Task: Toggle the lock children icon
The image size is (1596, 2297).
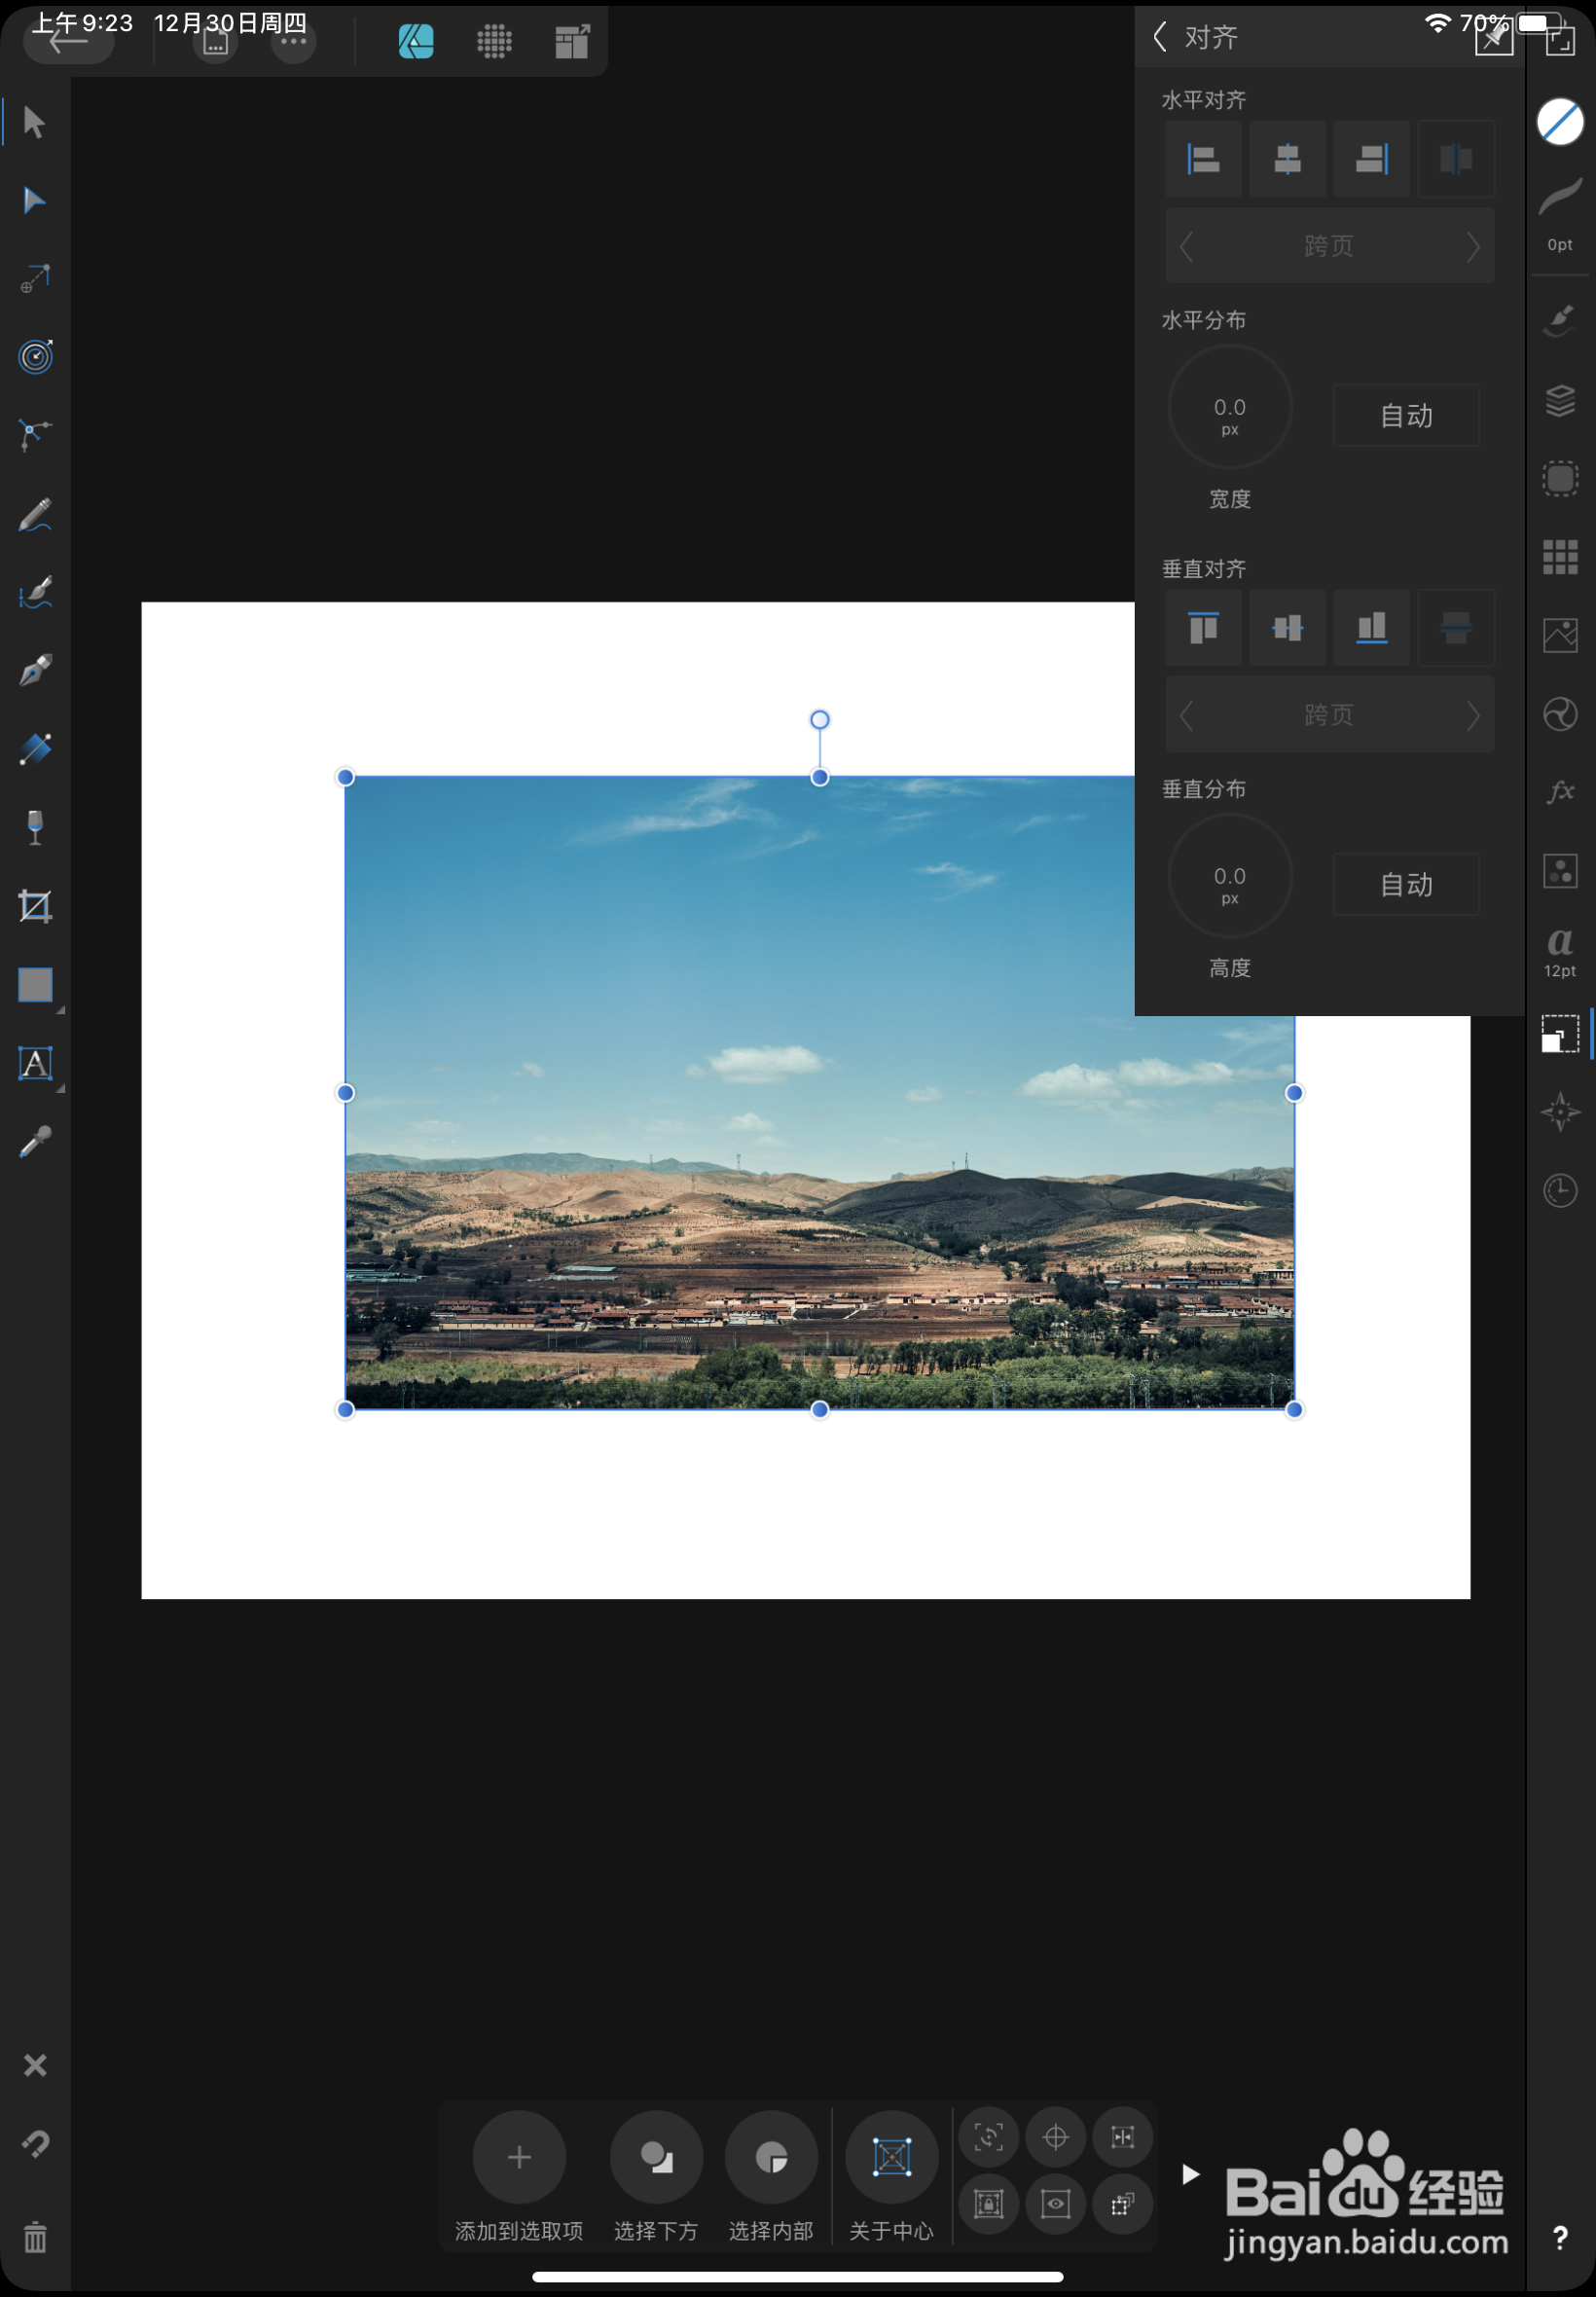Action: coord(989,2203)
